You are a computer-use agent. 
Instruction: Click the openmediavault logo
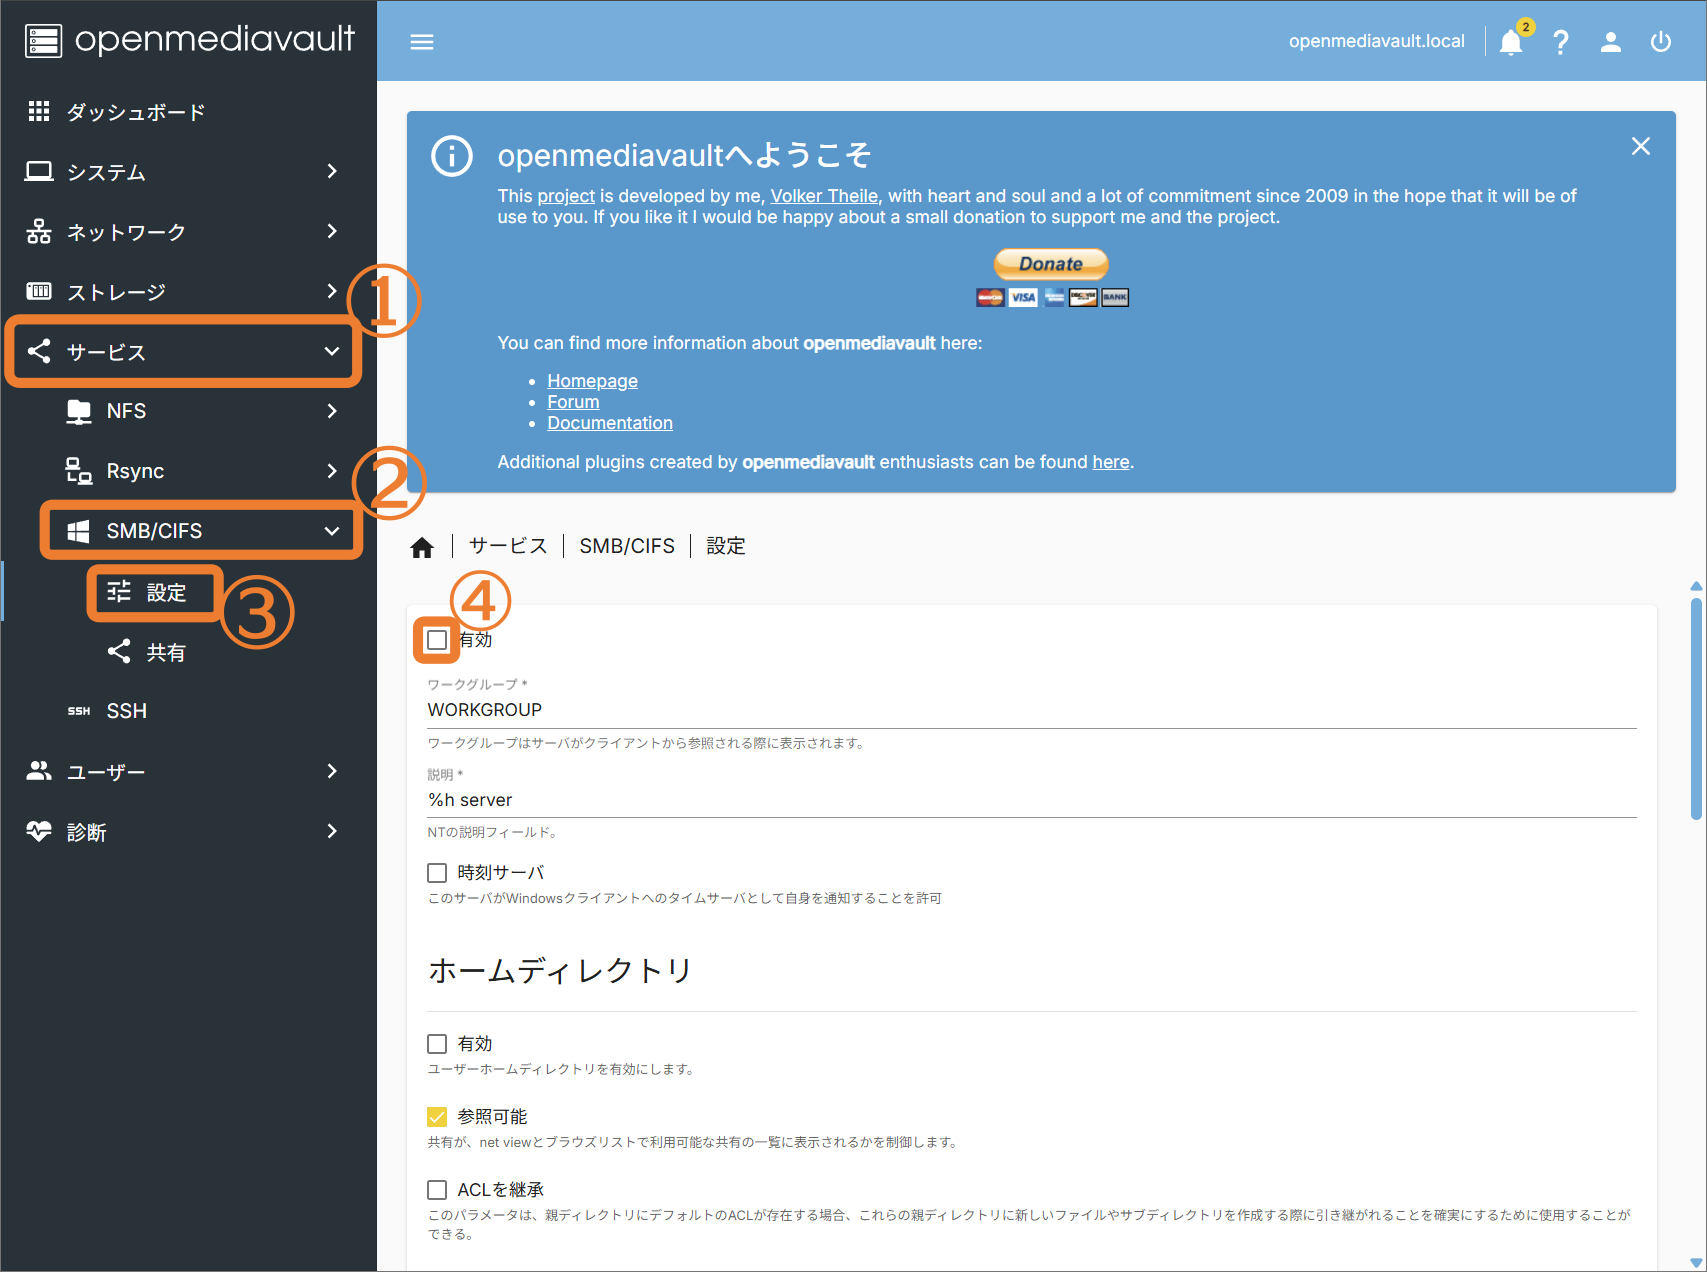point(190,40)
